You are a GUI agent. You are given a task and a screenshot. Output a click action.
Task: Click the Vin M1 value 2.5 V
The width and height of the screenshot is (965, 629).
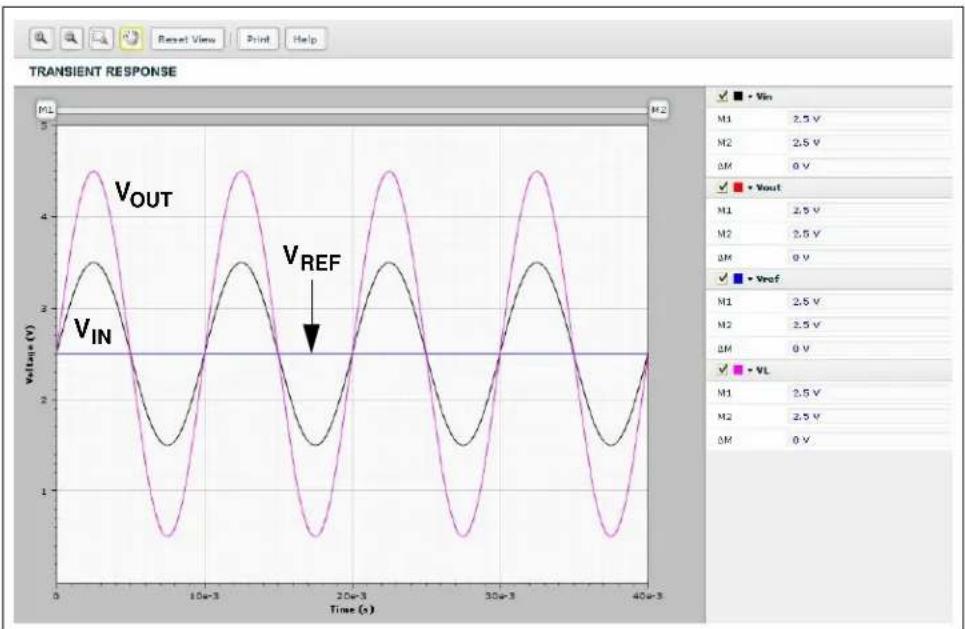(806, 119)
